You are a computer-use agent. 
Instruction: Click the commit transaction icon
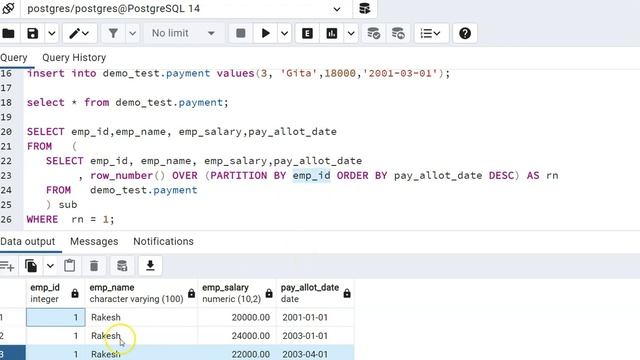373,33
